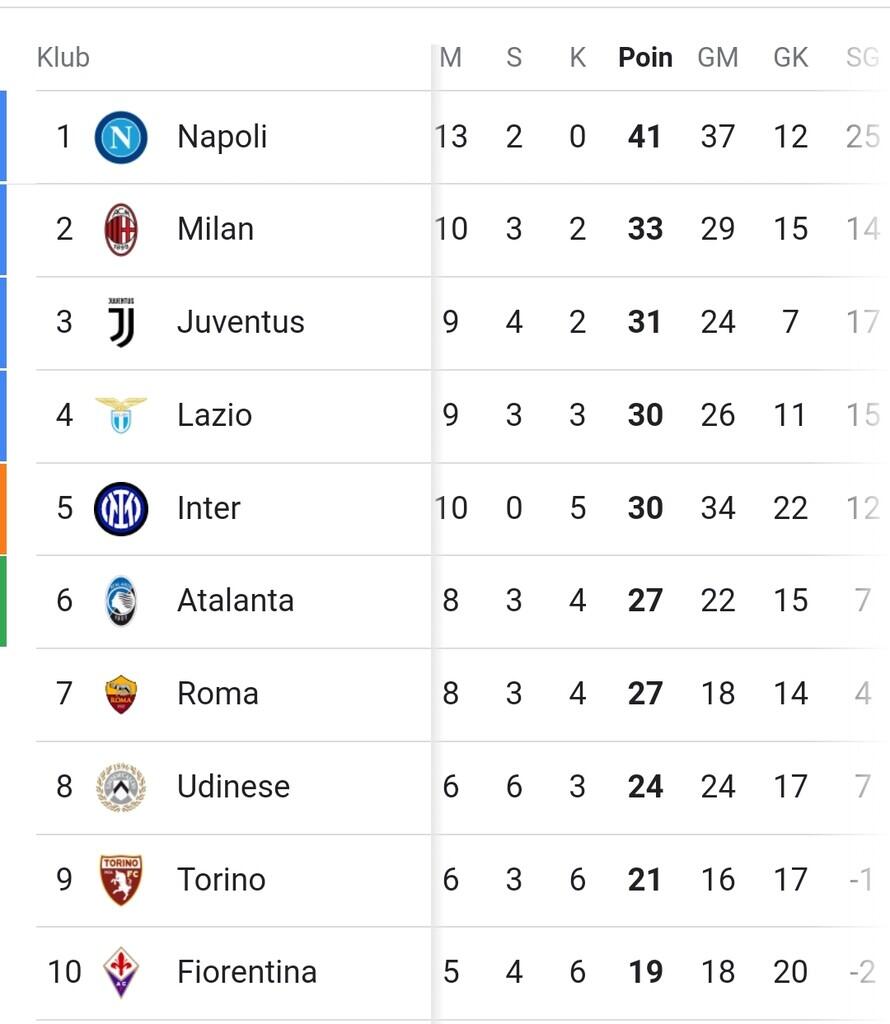Image resolution: width=890 pixels, height=1024 pixels.
Task: Open the Napoli team name link
Action: [222, 137]
